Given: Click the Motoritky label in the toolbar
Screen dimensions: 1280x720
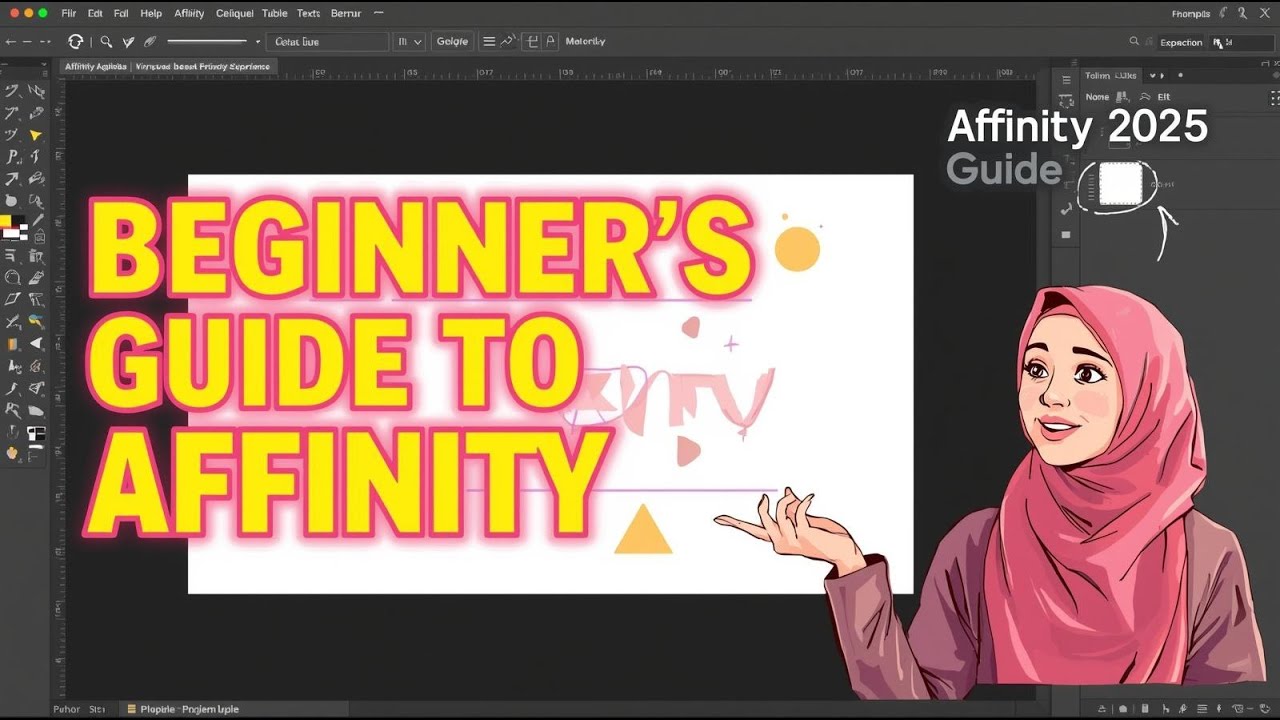Looking at the screenshot, I should (x=585, y=42).
